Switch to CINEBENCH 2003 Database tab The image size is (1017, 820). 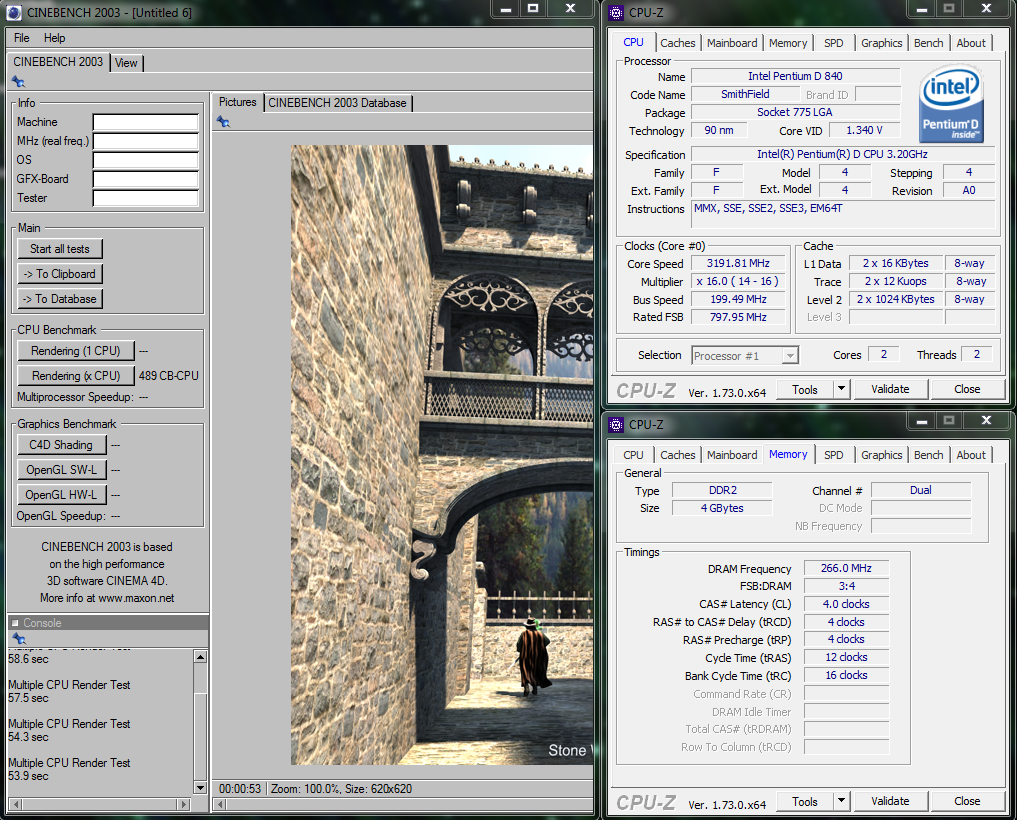click(337, 102)
